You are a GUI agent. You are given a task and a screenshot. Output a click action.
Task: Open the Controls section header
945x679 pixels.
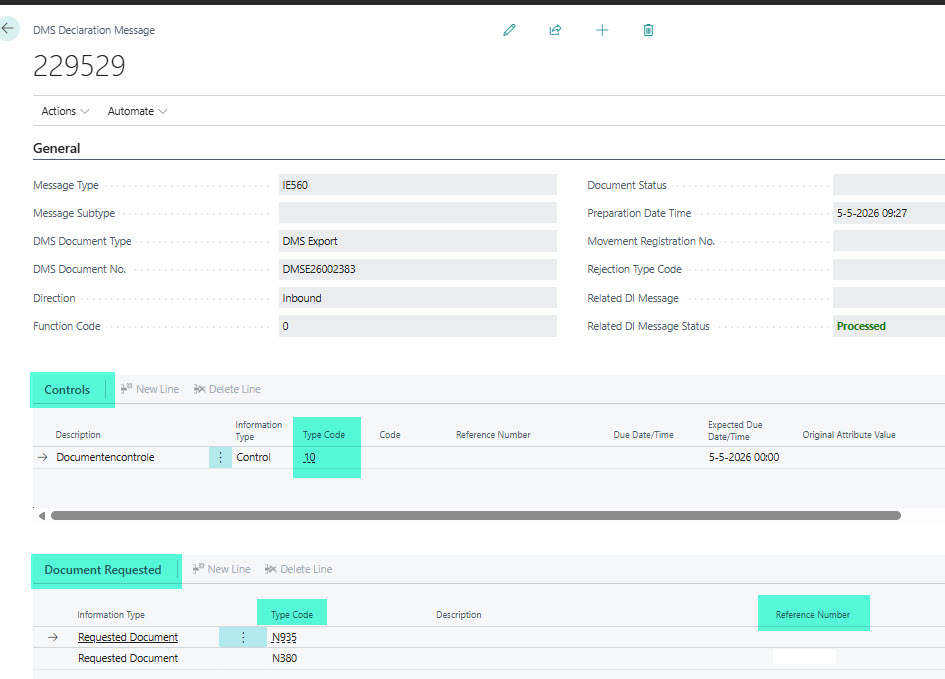tap(67, 390)
